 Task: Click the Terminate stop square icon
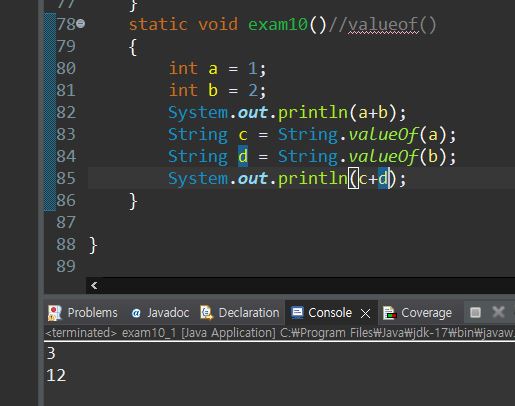(475, 313)
